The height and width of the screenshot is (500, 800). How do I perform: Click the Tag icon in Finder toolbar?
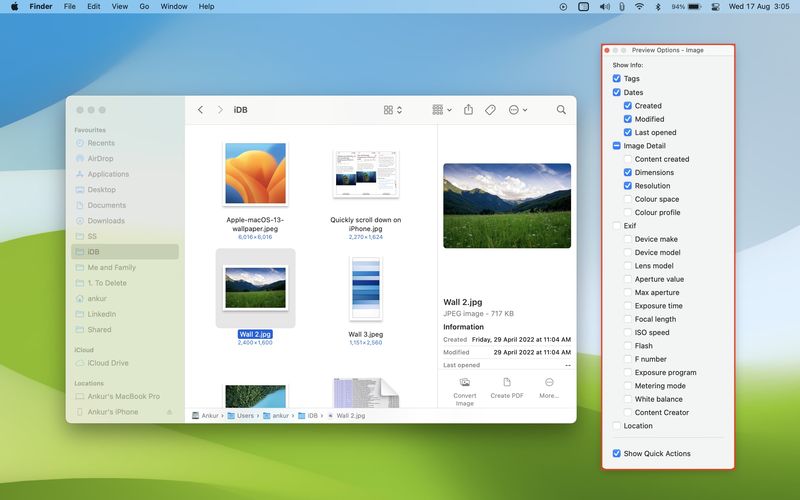pyautogui.click(x=490, y=110)
